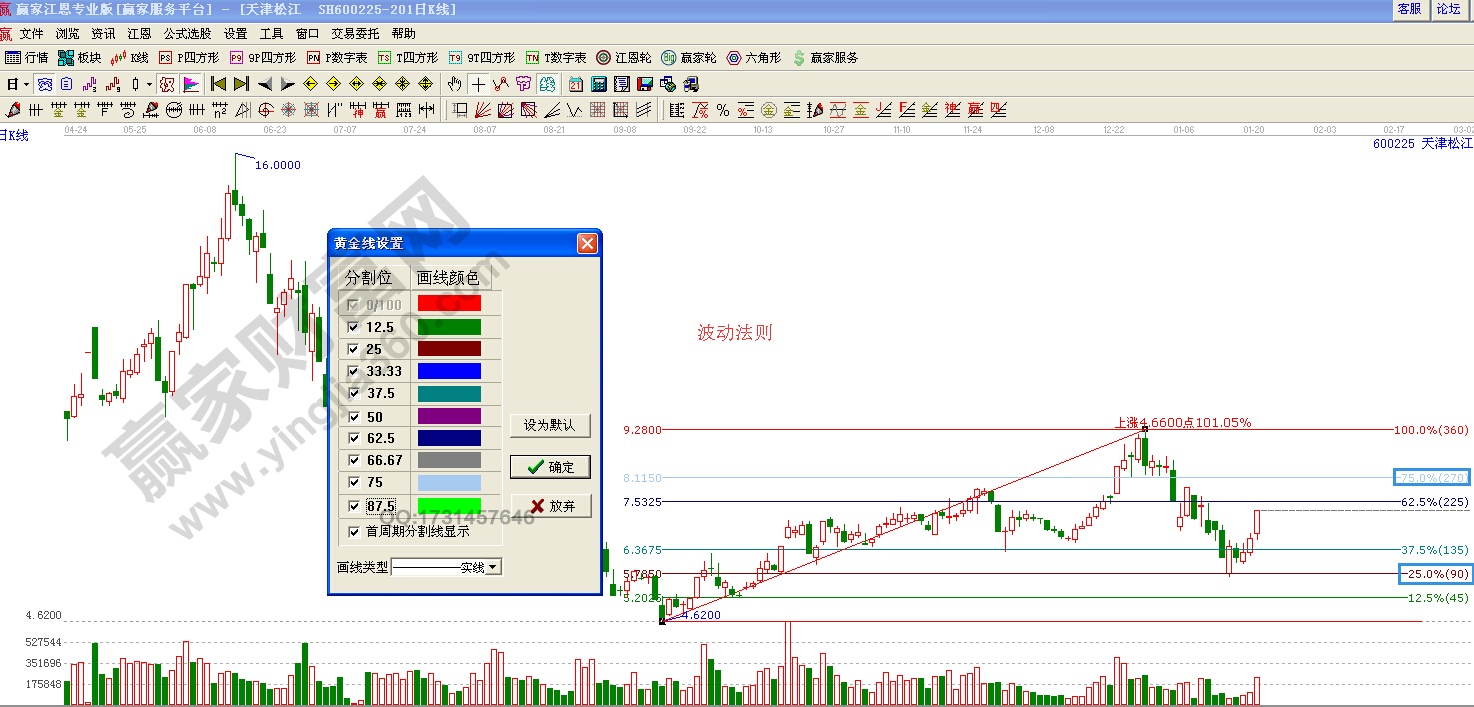
Task: Expand the 画线类型 line type dropdown
Action: tap(492, 567)
